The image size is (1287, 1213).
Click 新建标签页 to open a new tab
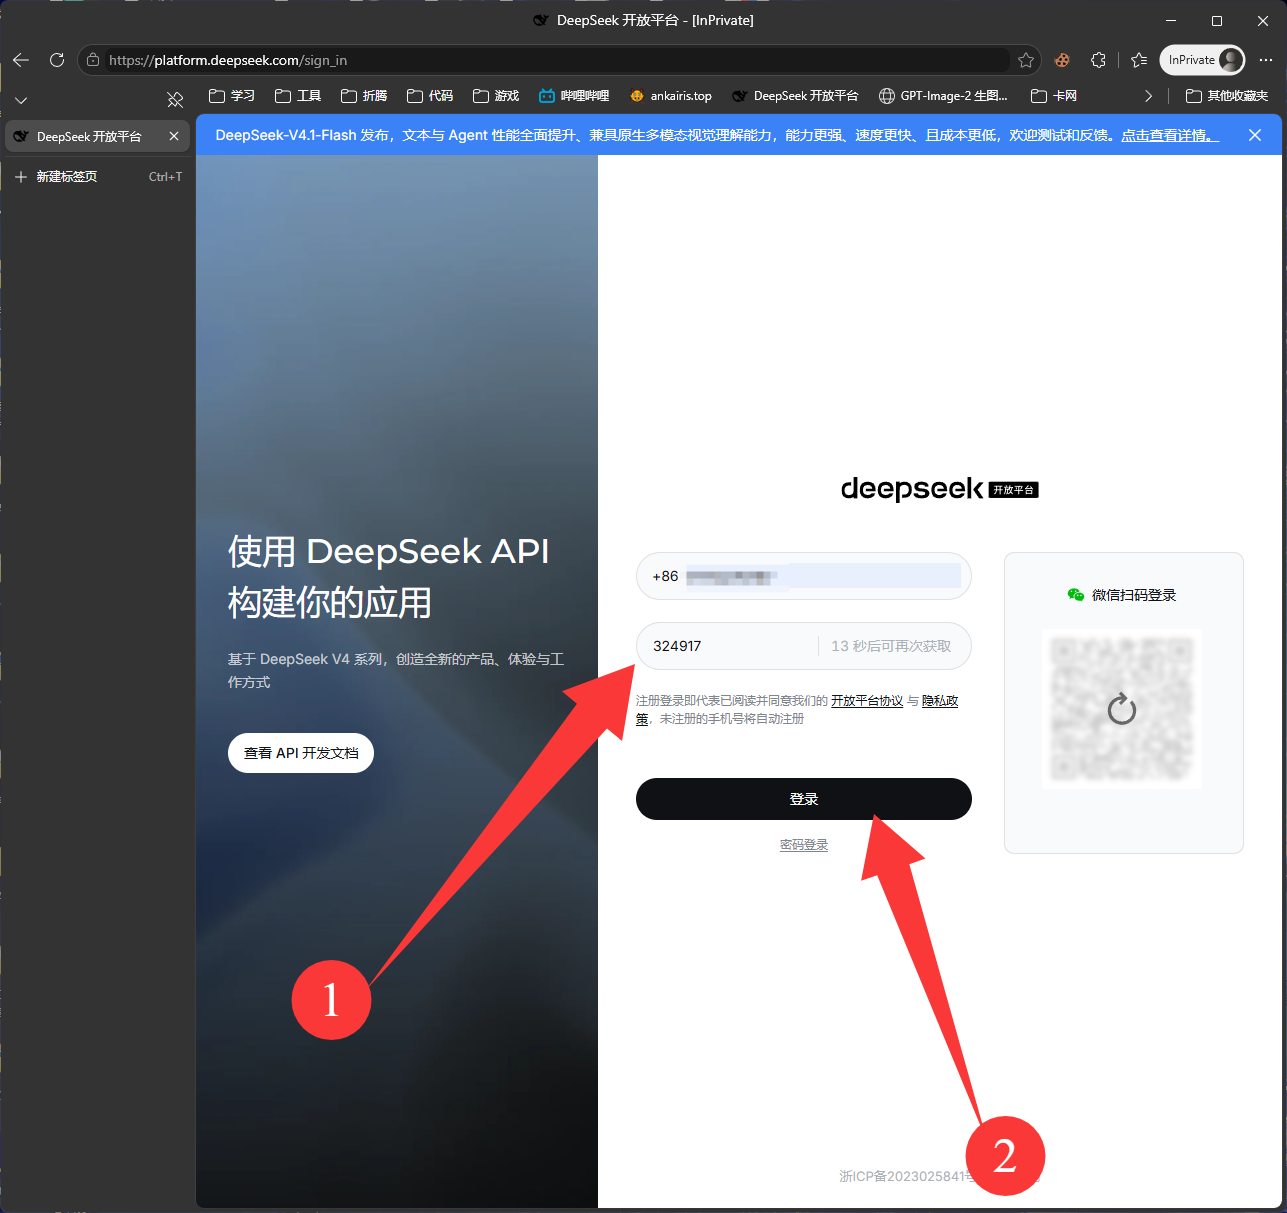[x=96, y=177]
